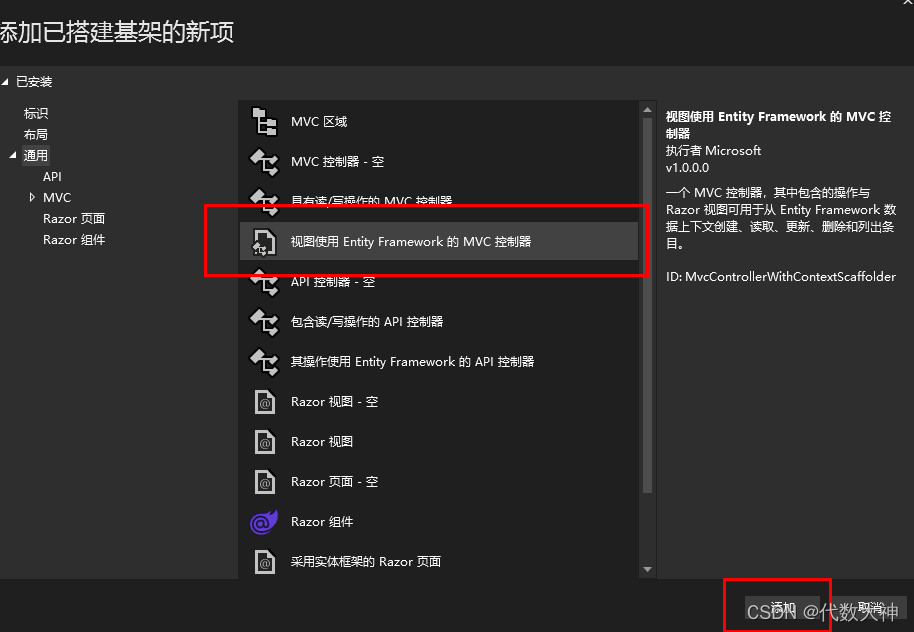Click the 添加 button
Viewport: 914px width, 632px height.
click(781, 606)
